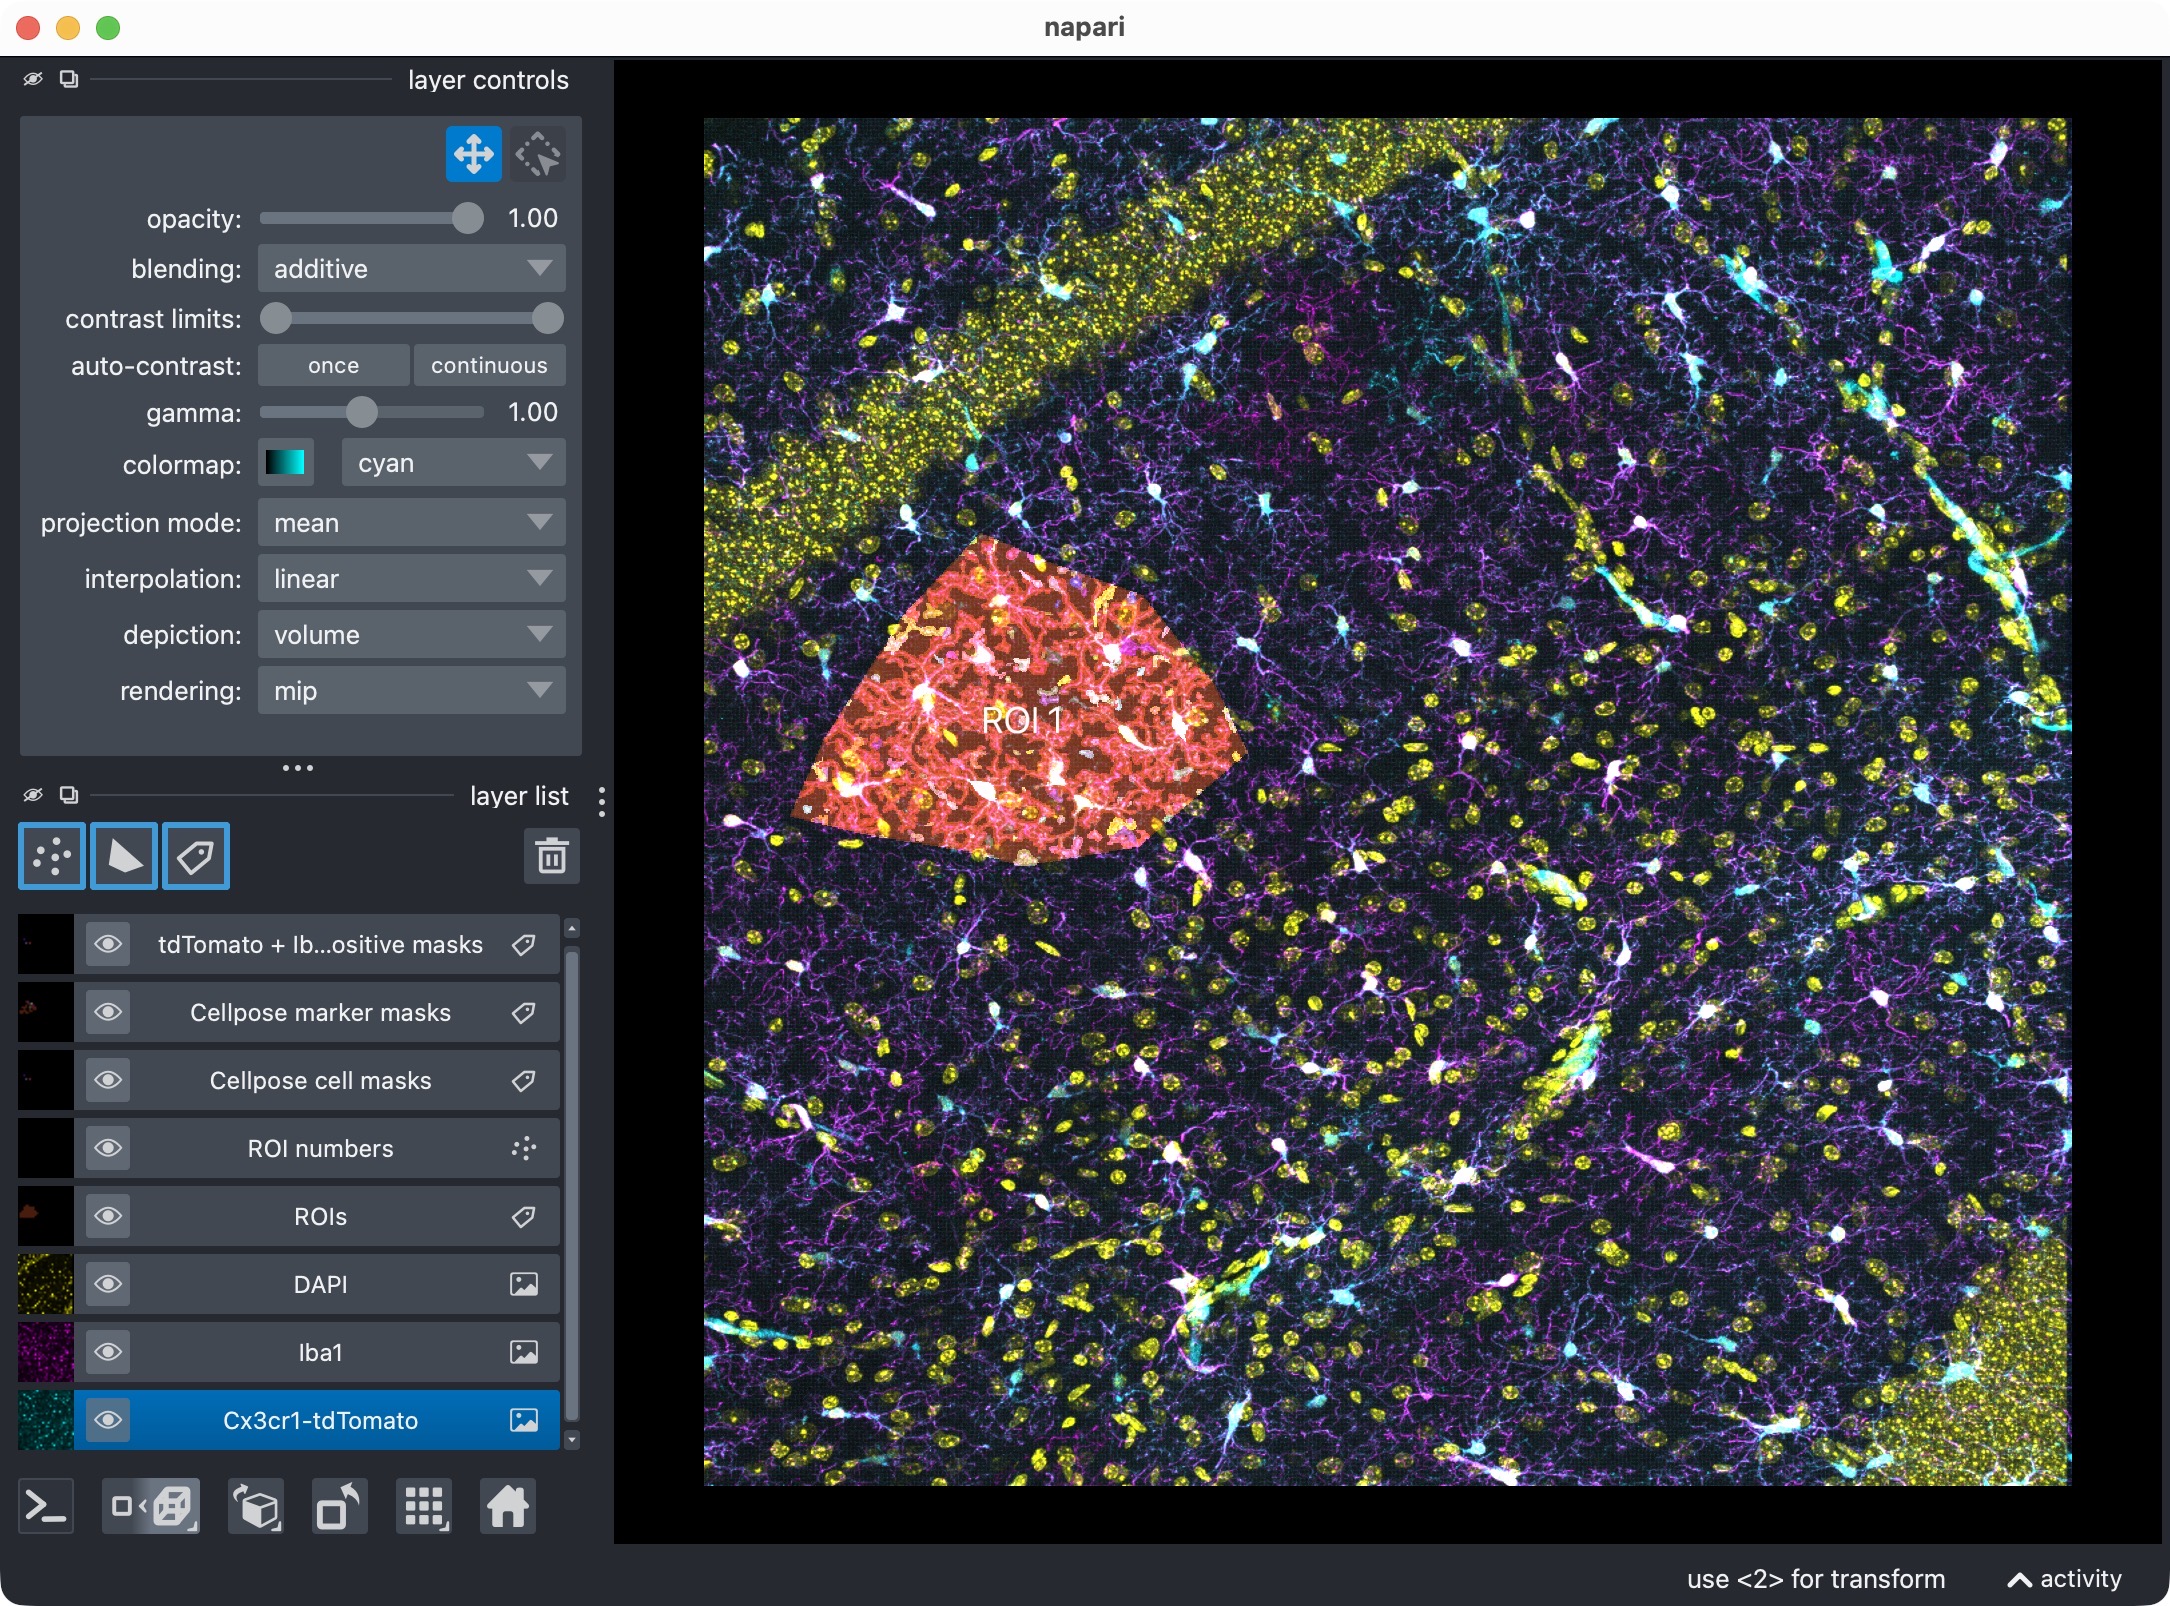Click the layer list vertical scrollbar
The height and width of the screenshot is (1606, 2170).
point(572,1185)
